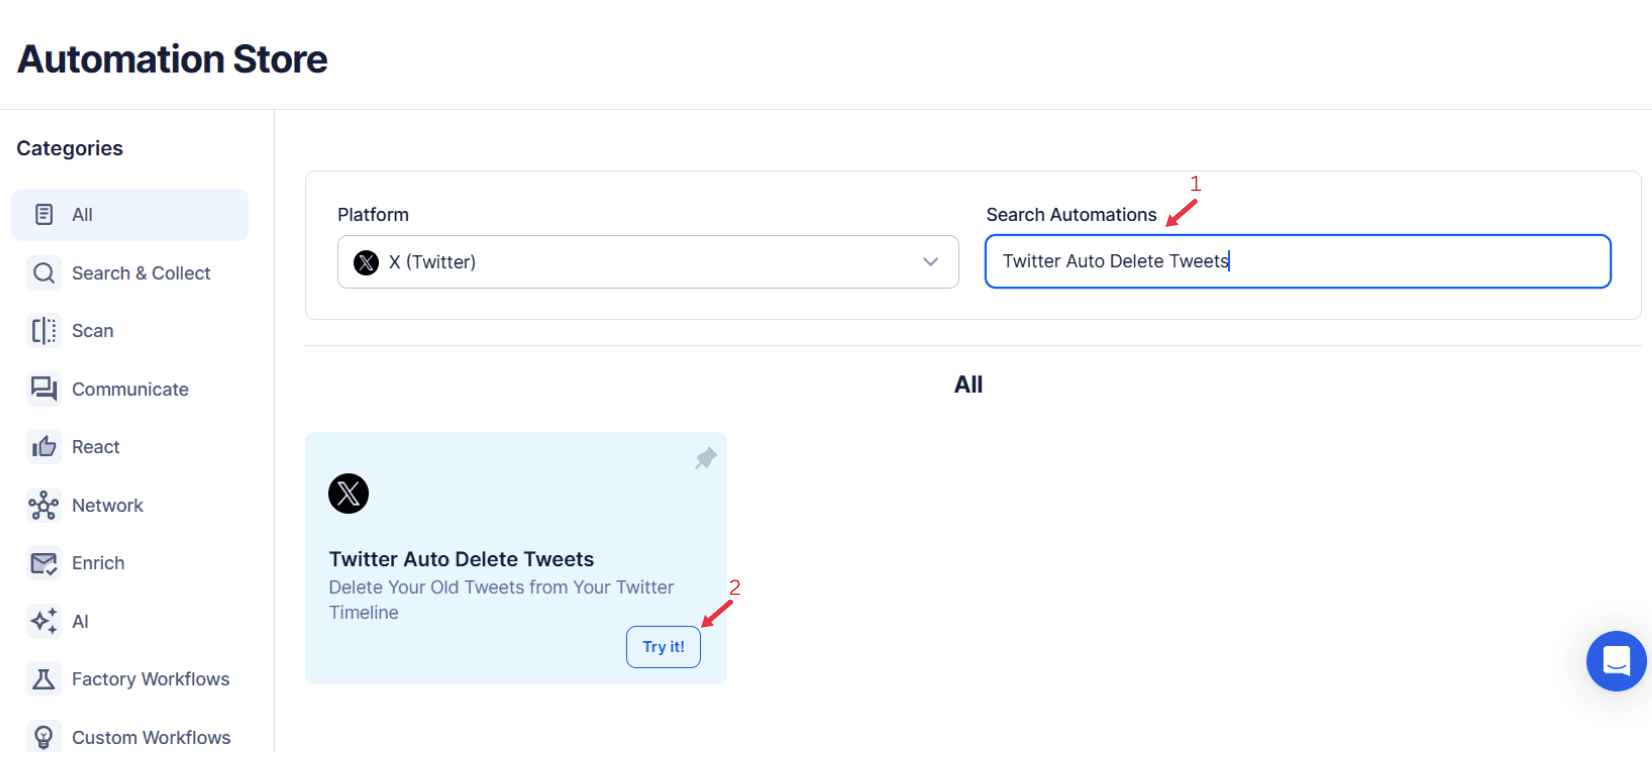Select the All category icon in sidebar
Image resolution: width=1652 pixels, height=775 pixels.
coord(43,214)
